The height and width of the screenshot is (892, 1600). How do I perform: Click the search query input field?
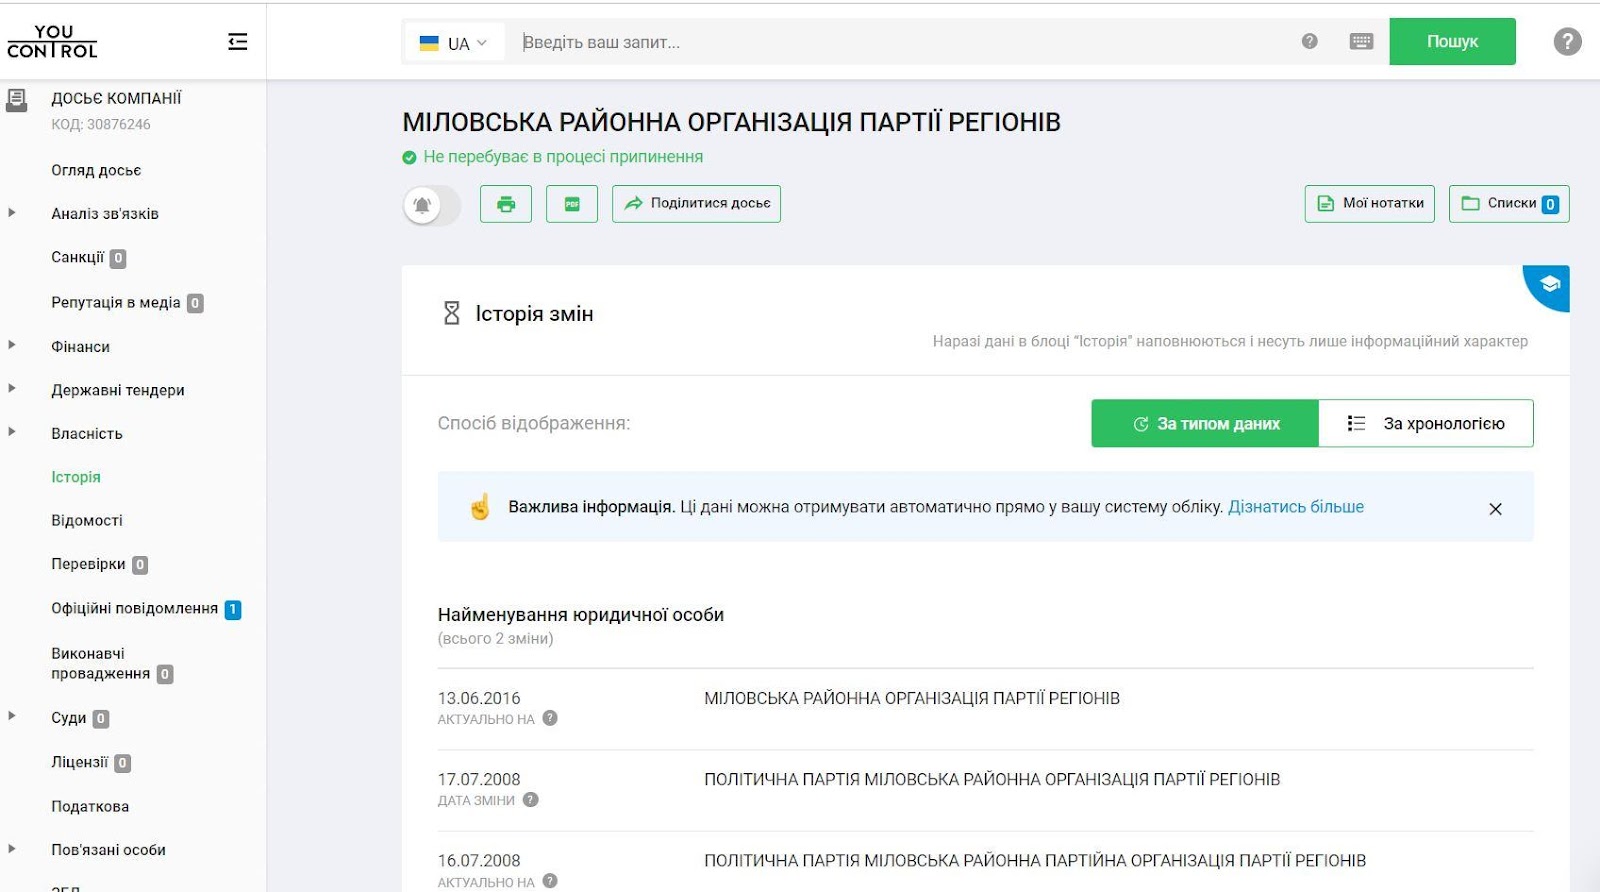[900, 42]
